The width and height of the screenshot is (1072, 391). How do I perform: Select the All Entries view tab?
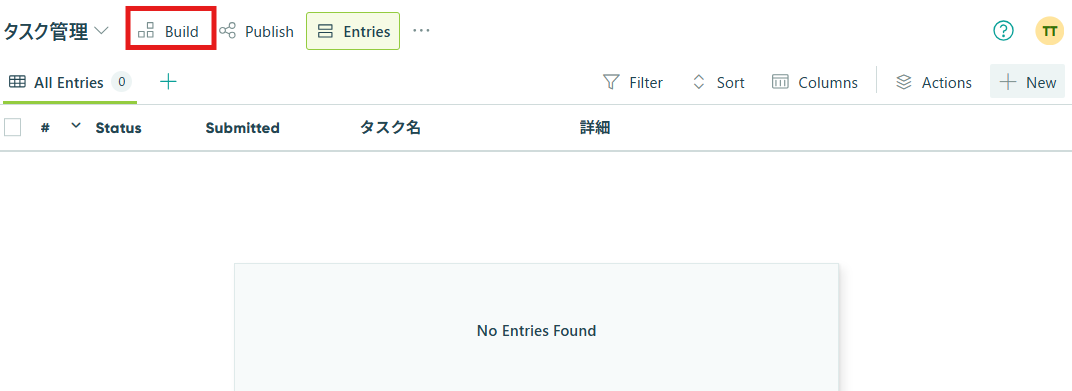pos(69,83)
